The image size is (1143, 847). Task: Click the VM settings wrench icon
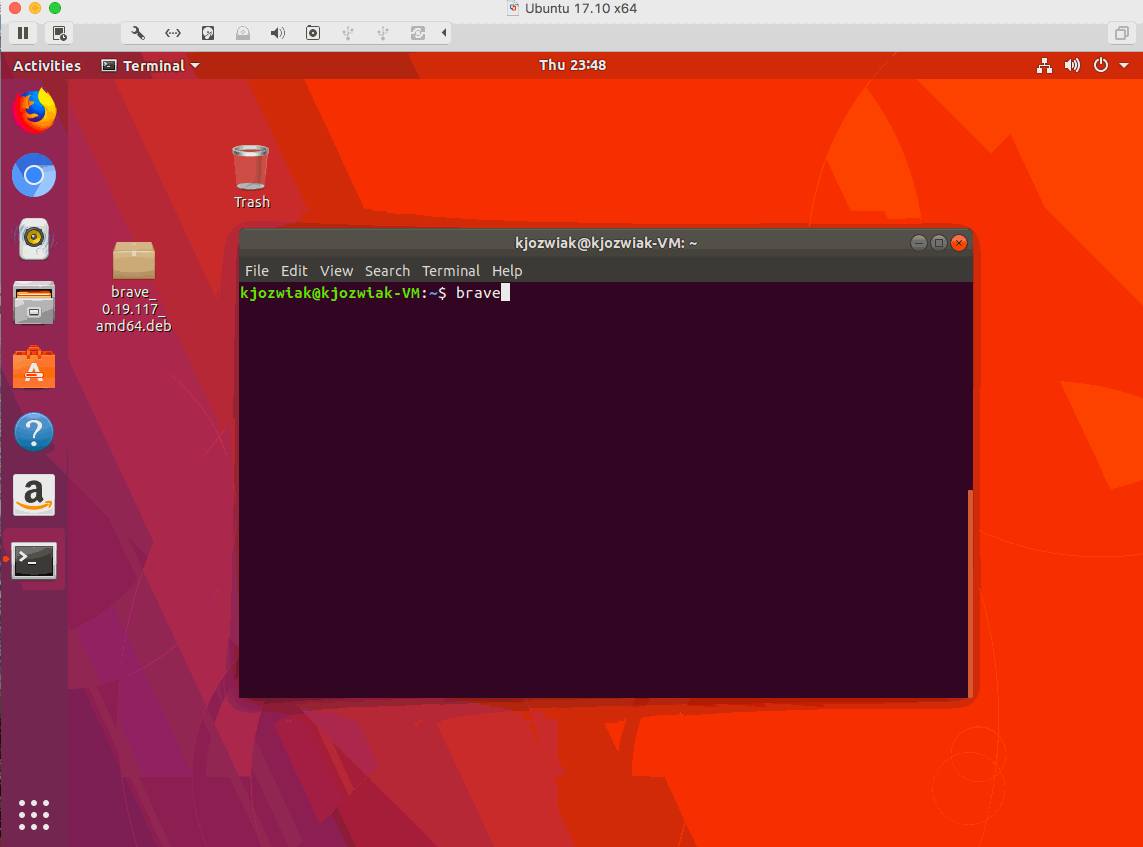click(138, 32)
